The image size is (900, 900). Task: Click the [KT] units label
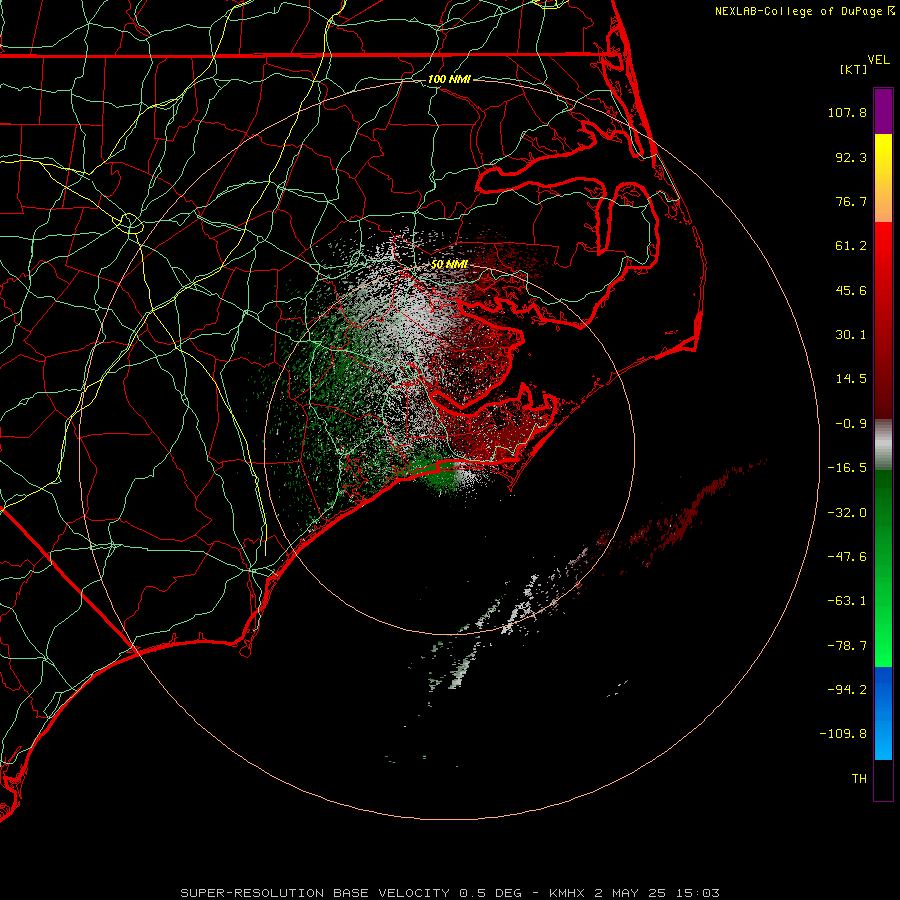click(854, 69)
